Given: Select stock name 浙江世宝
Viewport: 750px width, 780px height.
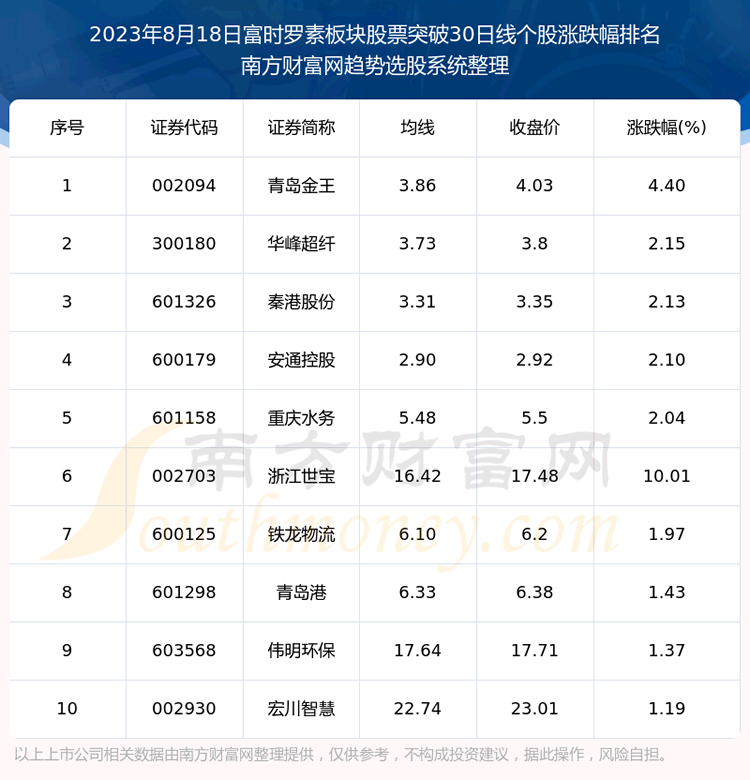Looking at the screenshot, I should tap(301, 477).
